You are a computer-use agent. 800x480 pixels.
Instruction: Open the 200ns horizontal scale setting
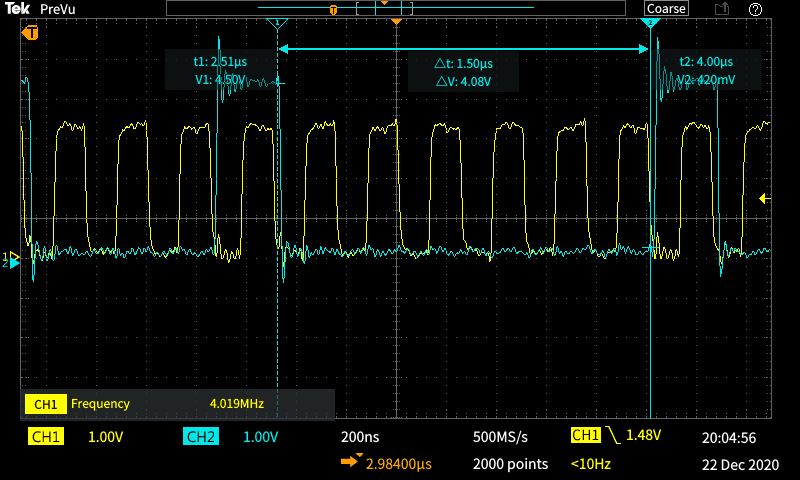360,437
